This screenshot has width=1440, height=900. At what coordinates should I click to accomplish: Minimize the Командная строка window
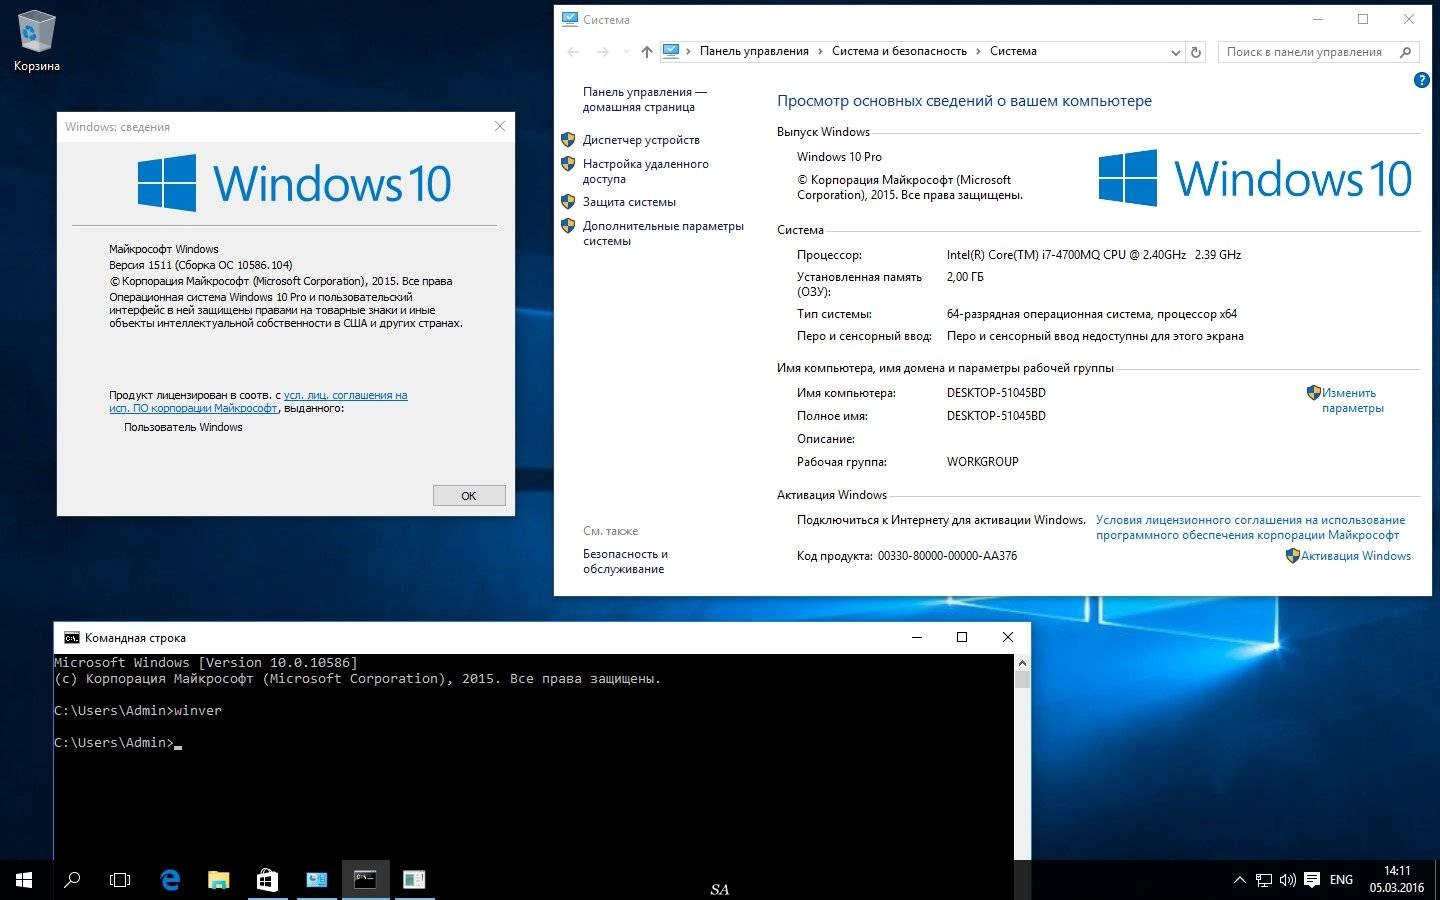tap(916, 637)
